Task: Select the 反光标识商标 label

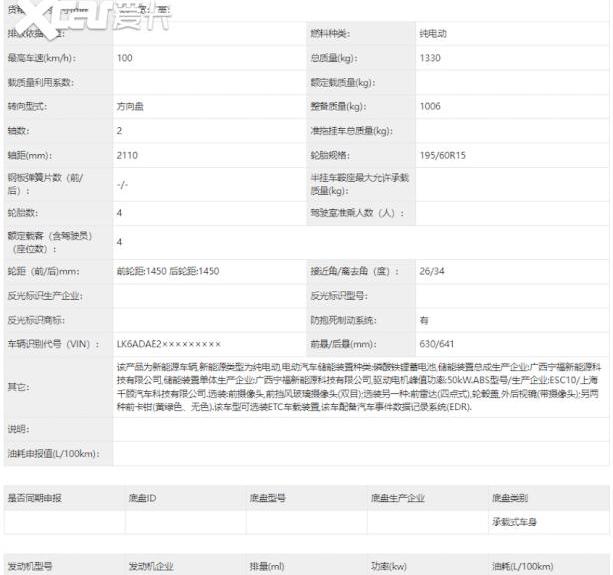Action: [x=36, y=320]
